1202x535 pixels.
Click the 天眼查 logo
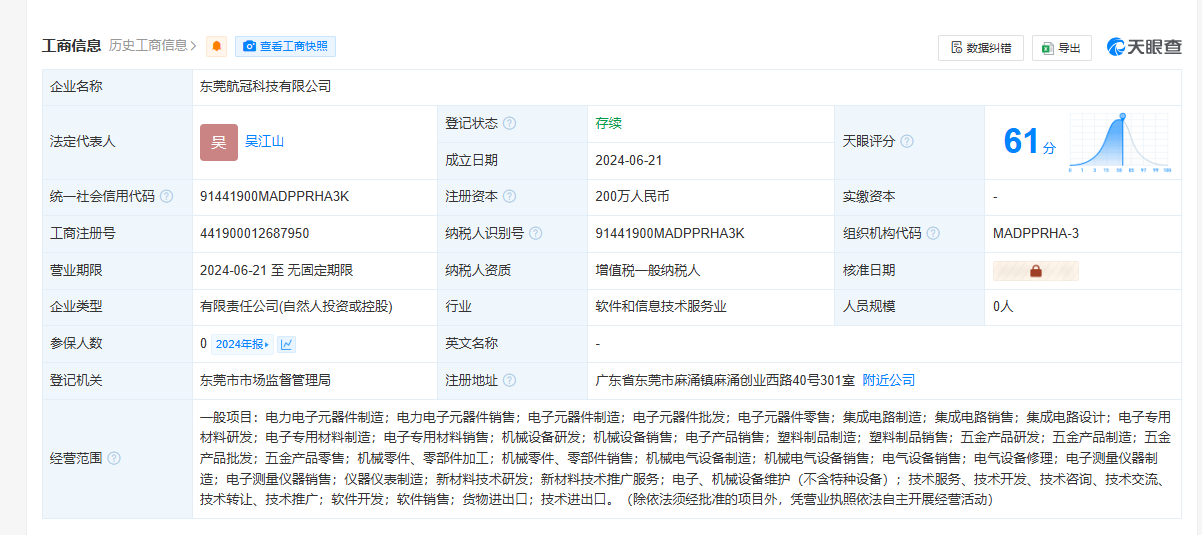click(x=1145, y=47)
